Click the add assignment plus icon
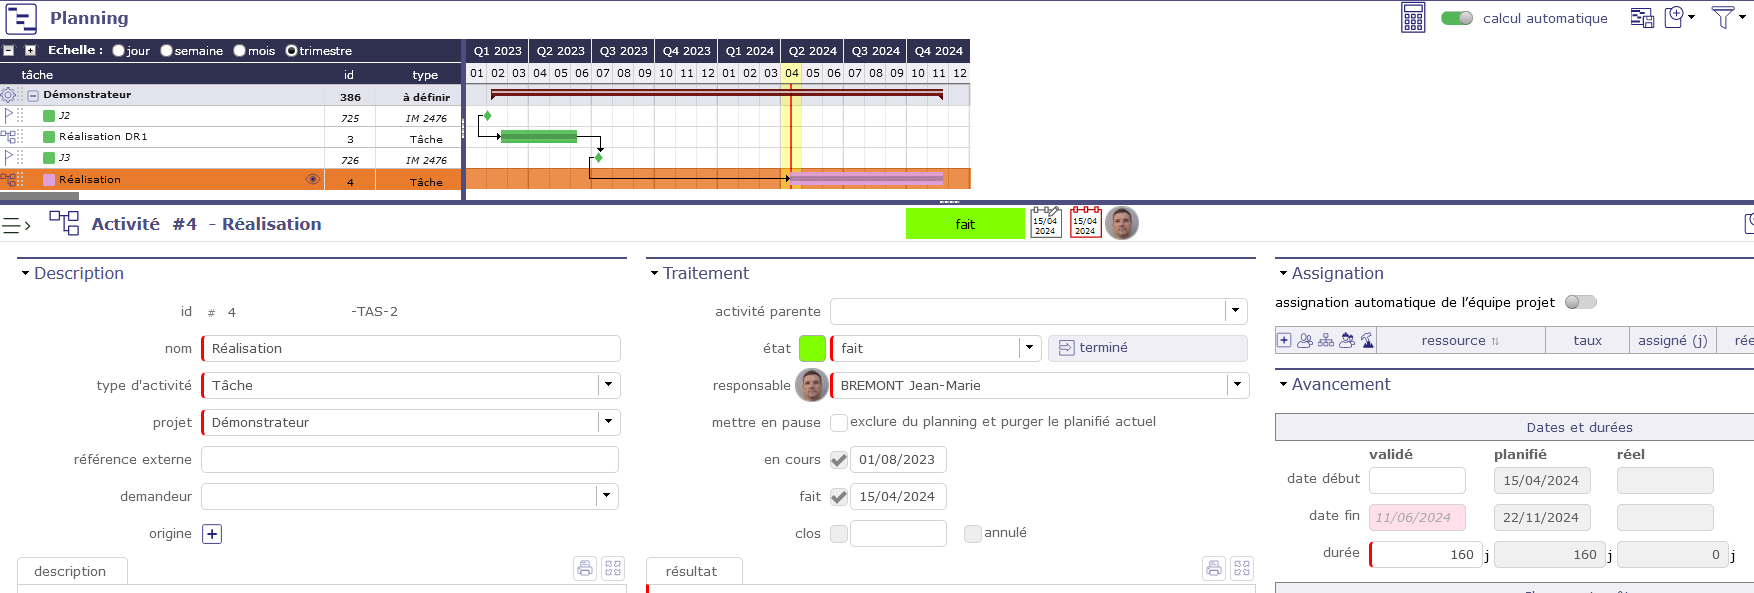This screenshot has width=1754, height=593. (1284, 340)
